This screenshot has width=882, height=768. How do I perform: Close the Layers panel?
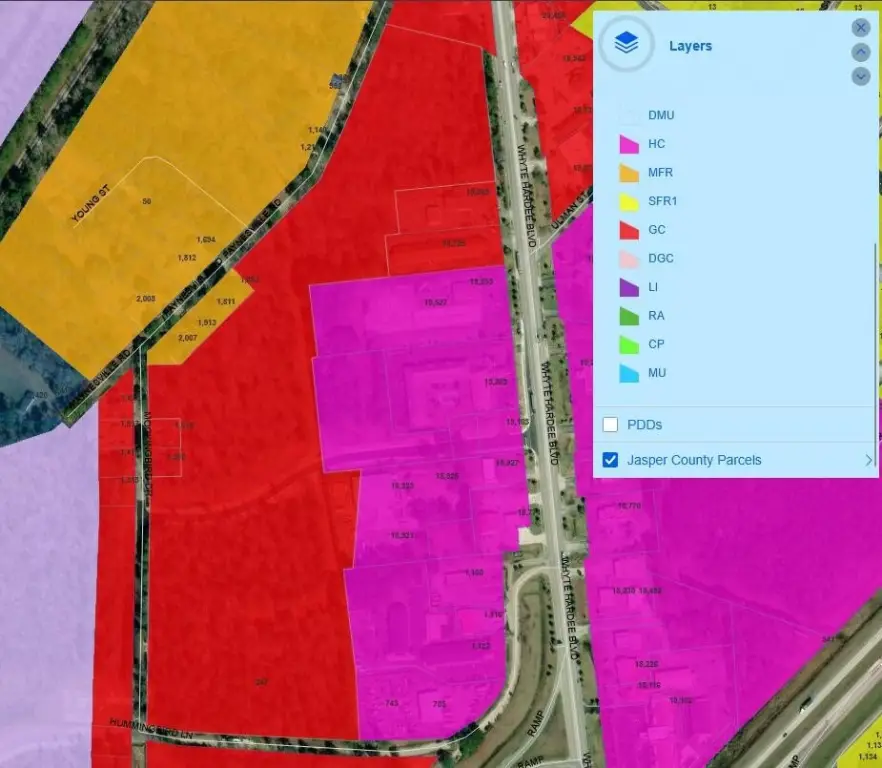[x=860, y=28]
